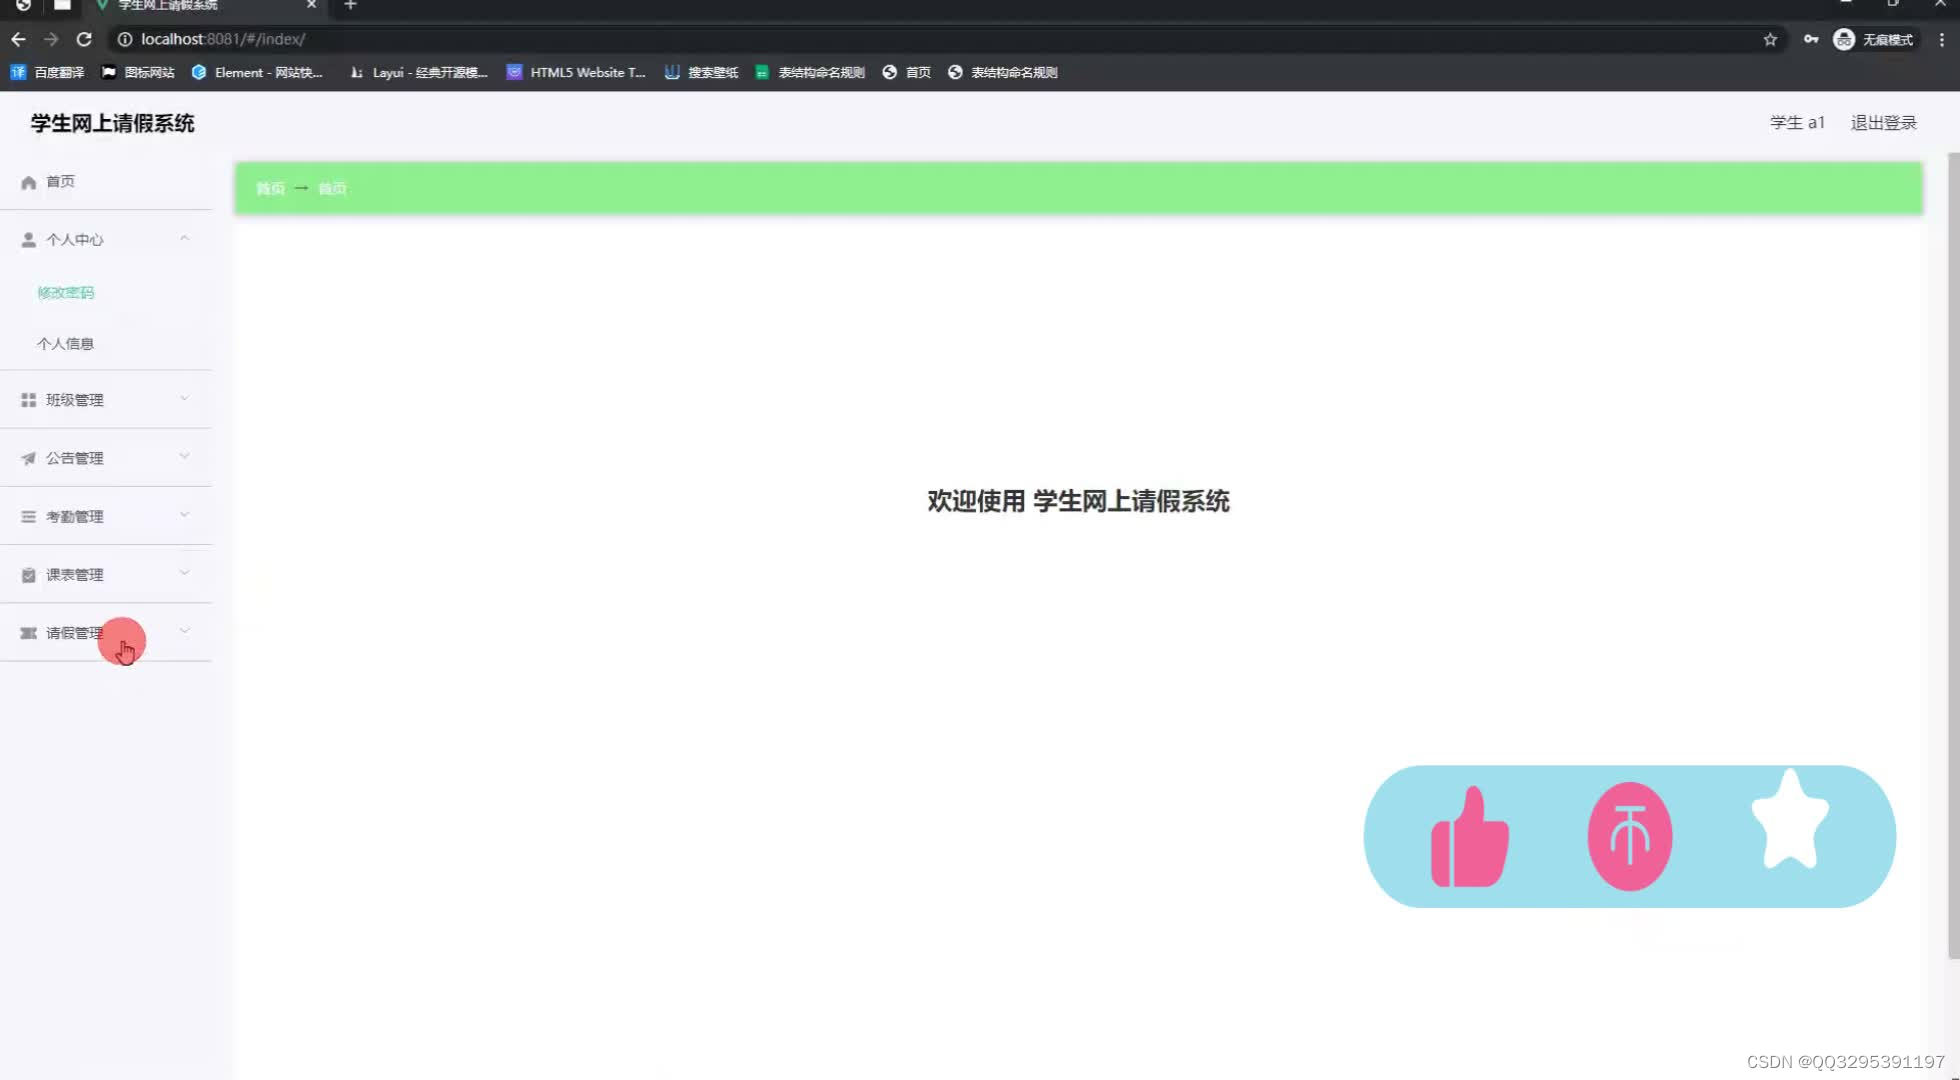Click the grid icon of 班级管理
Screen dimensions: 1960x1080
coord(28,400)
